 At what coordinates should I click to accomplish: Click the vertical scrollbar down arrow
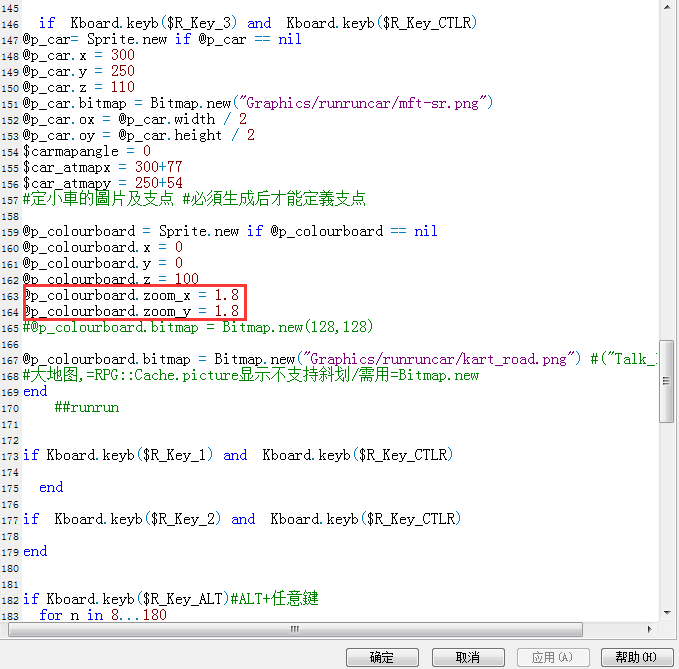point(667,613)
